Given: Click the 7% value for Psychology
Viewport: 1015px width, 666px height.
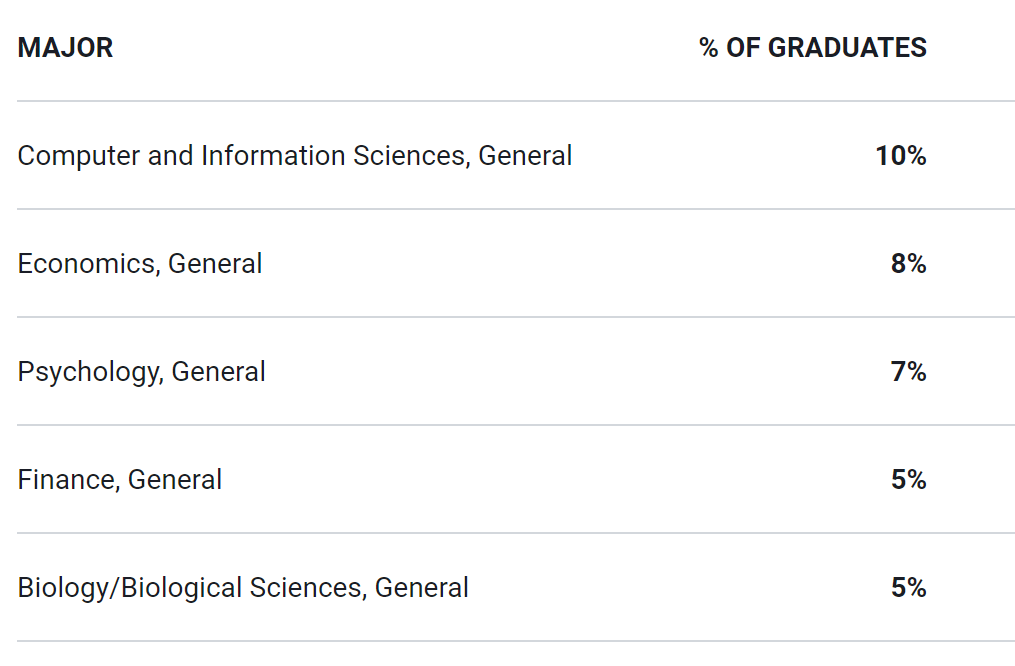Looking at the screenshot, I should (908, 372).
